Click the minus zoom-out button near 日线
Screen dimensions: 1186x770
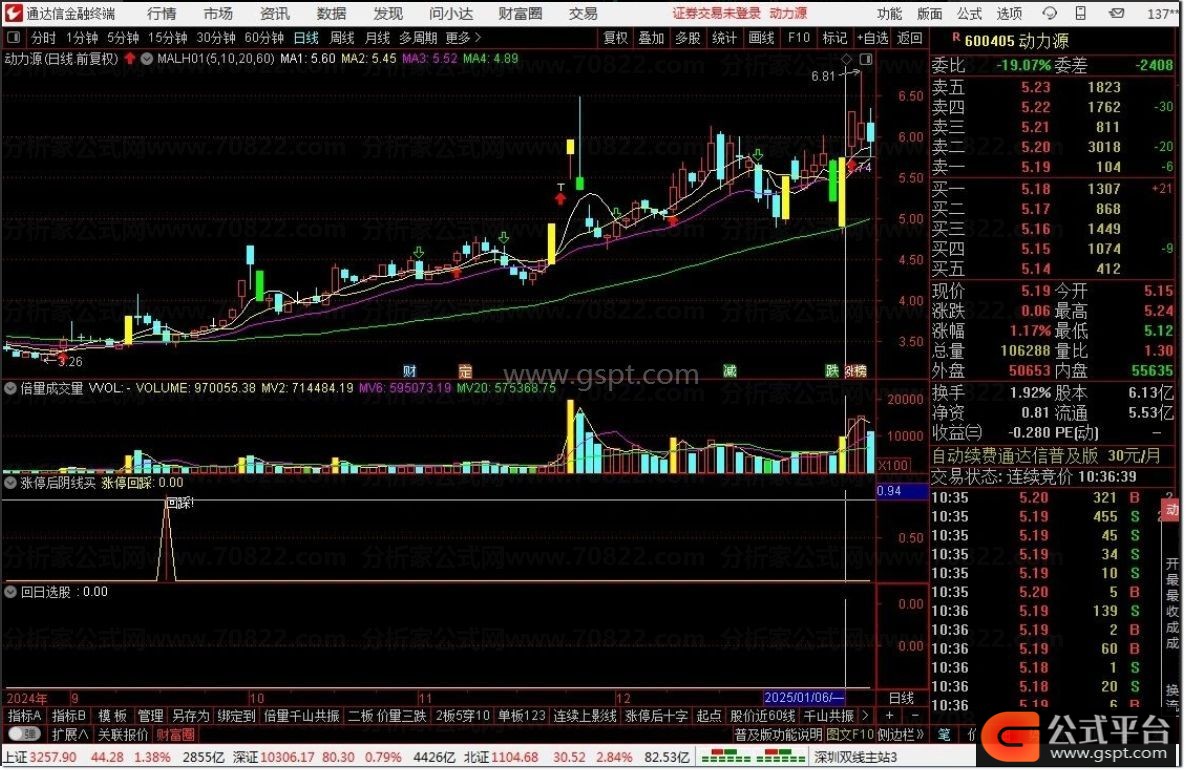click(x=915, y=715)
